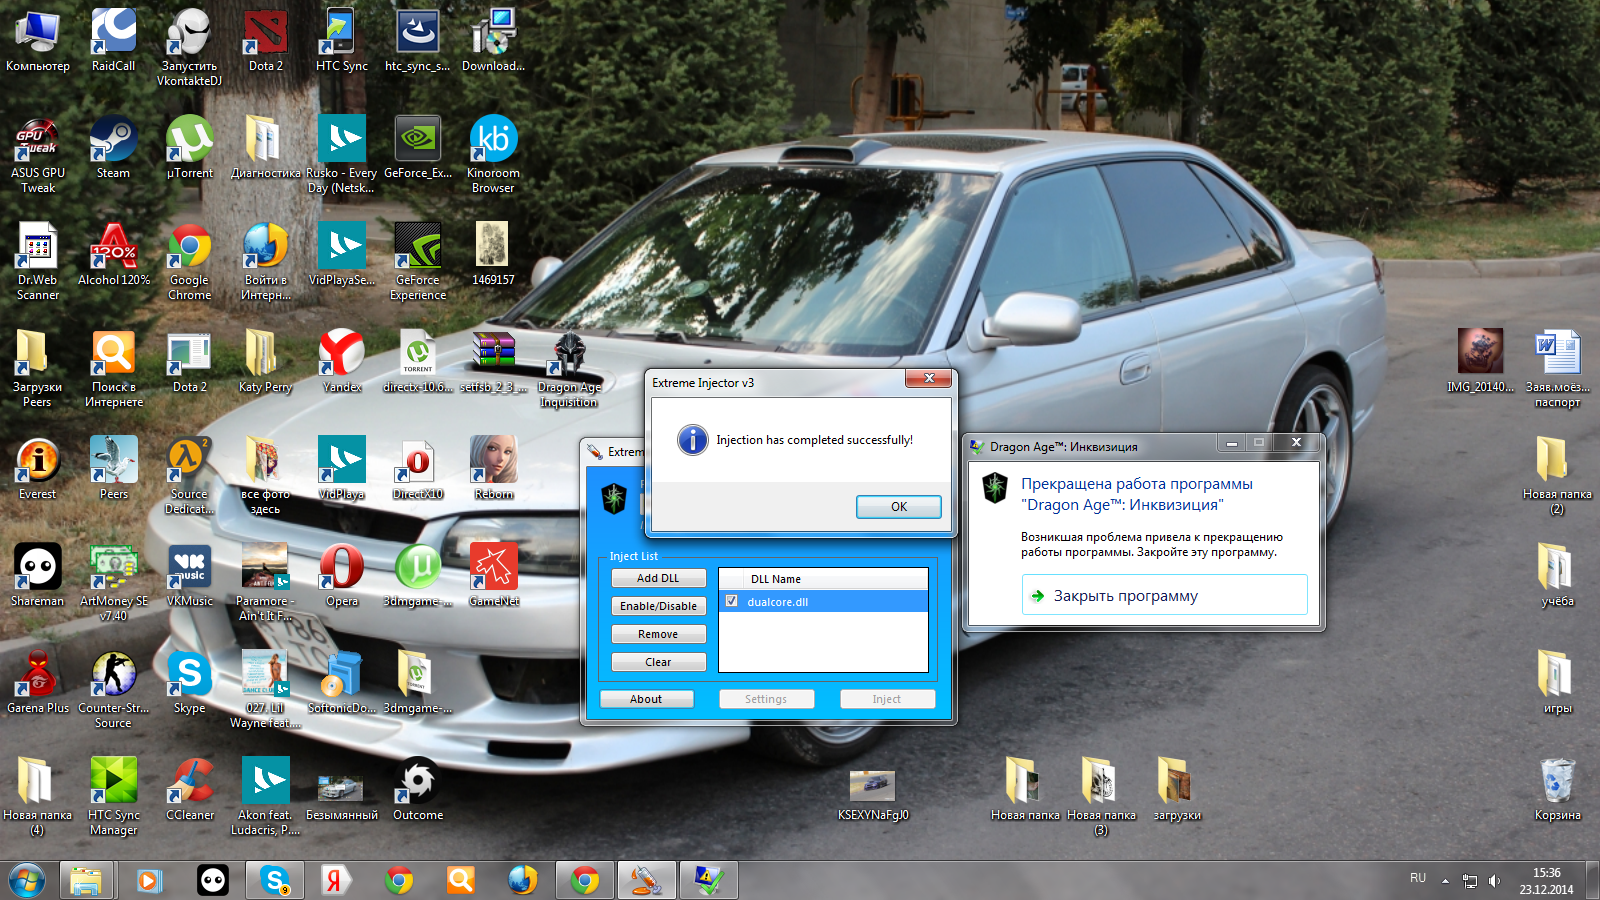Open the учёба folder
This screenshot has width=1600, height=900.
1558,575
